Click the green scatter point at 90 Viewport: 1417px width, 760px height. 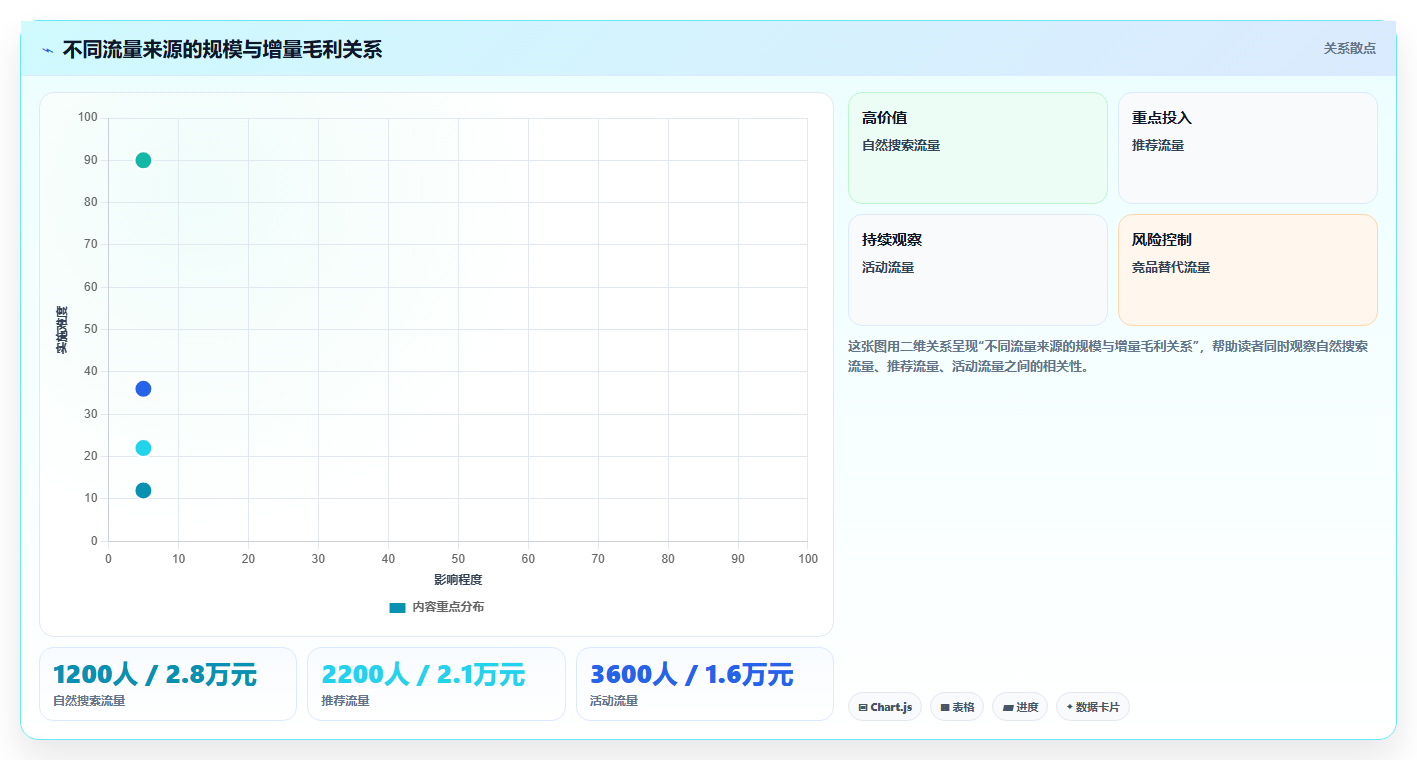coord(143,160)
